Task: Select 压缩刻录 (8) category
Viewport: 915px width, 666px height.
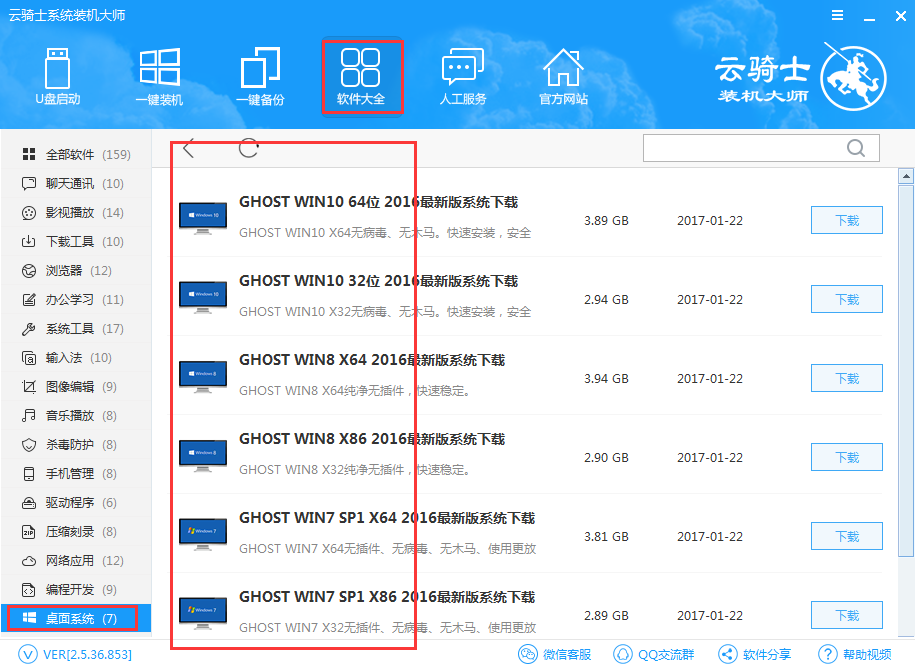Action: click(x=76, y=532)
